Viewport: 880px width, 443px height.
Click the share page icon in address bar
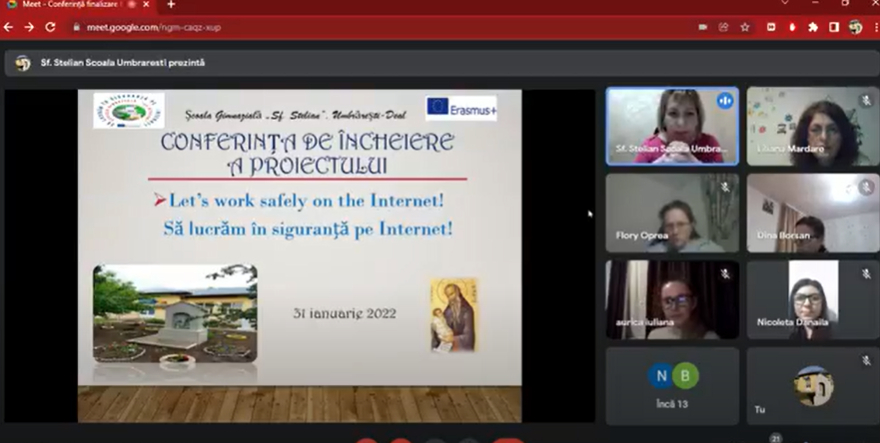pos(723,27)
